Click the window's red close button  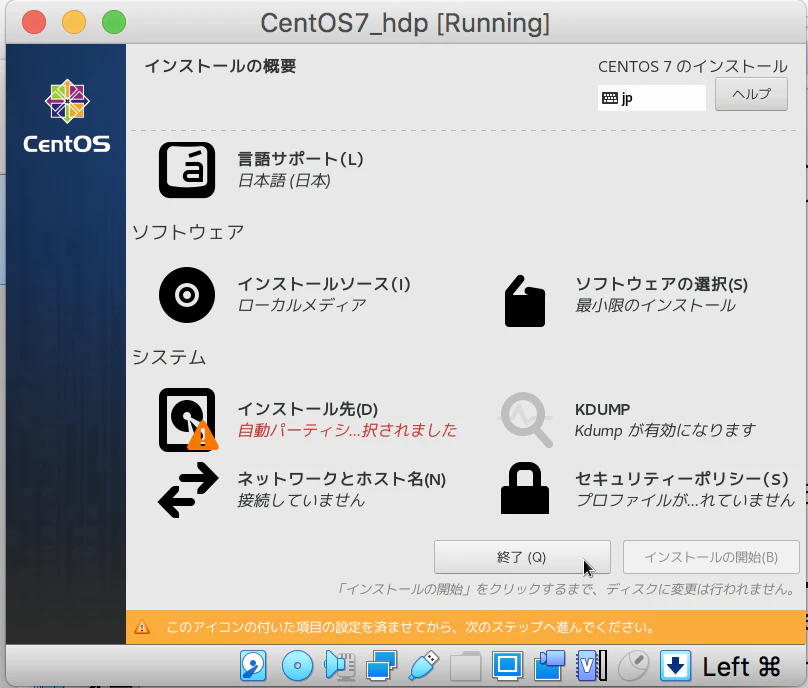coord(34,23)
